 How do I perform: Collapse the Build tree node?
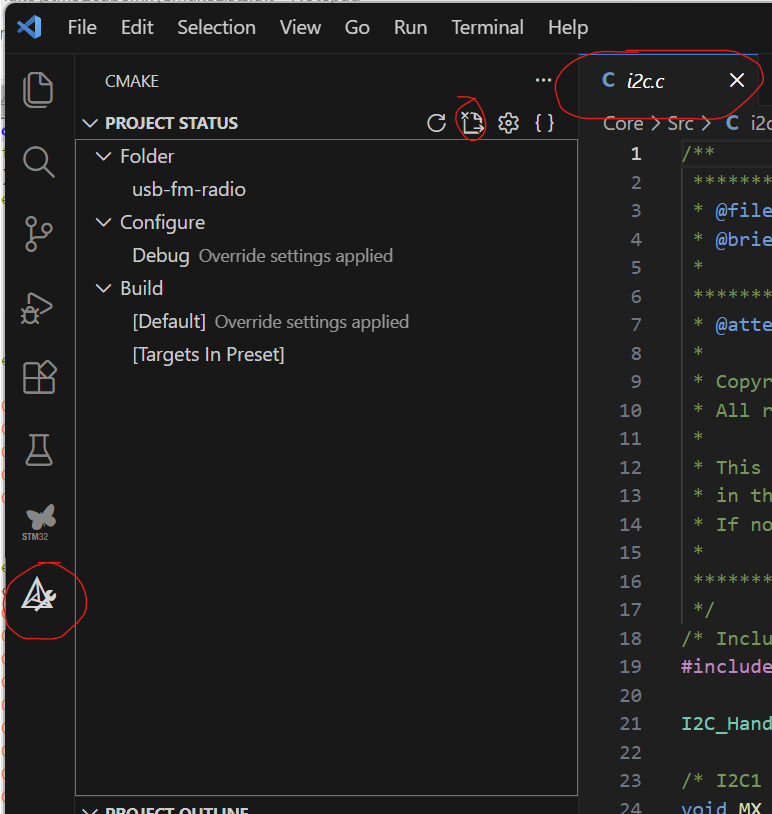tap(102, 289)
